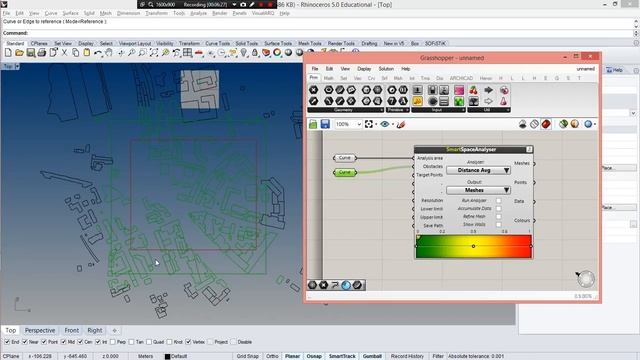Toggle SmartTrack in the status bar

[342, 356]
